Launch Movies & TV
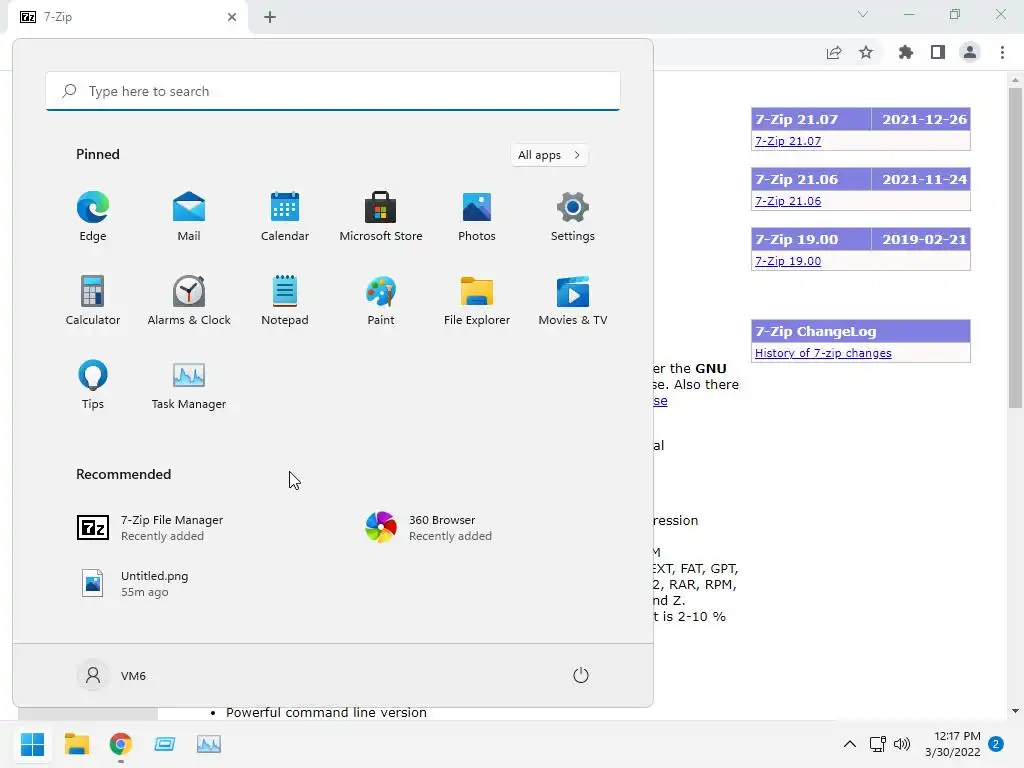The height and width of the screenshot is (768, 1024). (x=573, y=300)
